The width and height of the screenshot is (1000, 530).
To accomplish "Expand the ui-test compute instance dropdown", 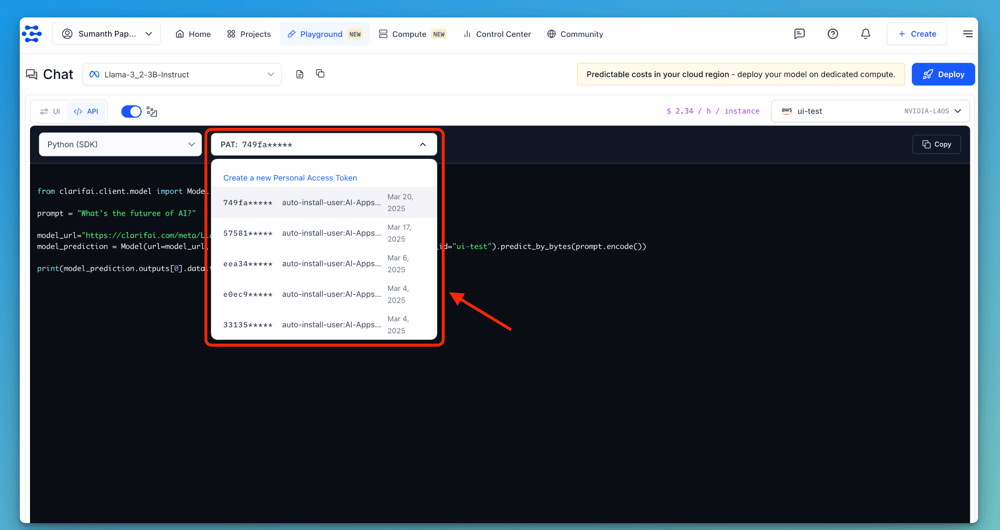I will coord(870,111).
